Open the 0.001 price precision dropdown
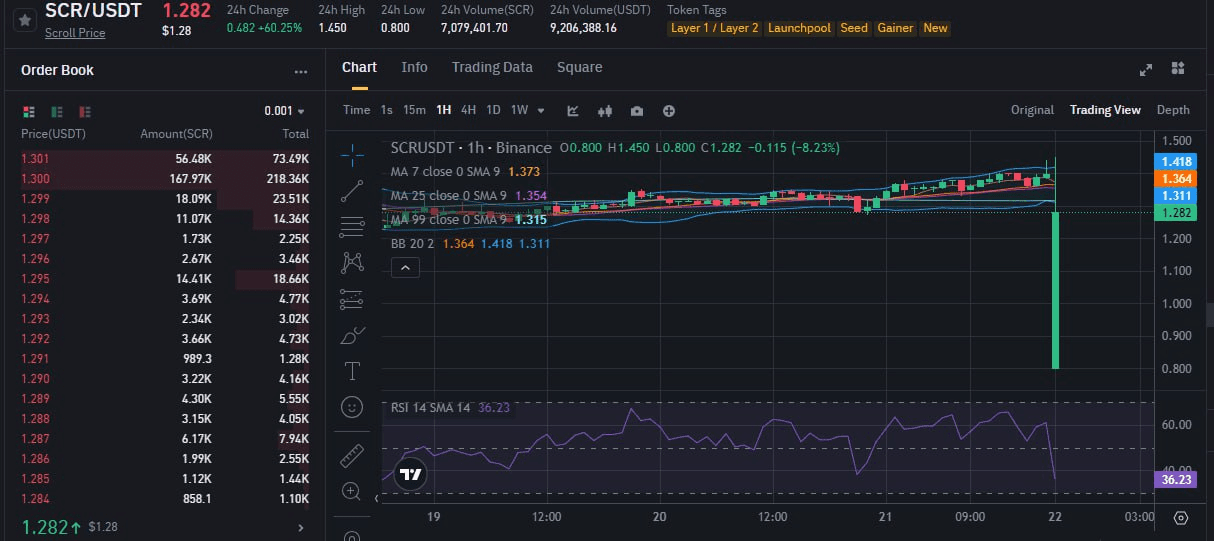This screenshot has width=1214, height=541. [285, 111]
